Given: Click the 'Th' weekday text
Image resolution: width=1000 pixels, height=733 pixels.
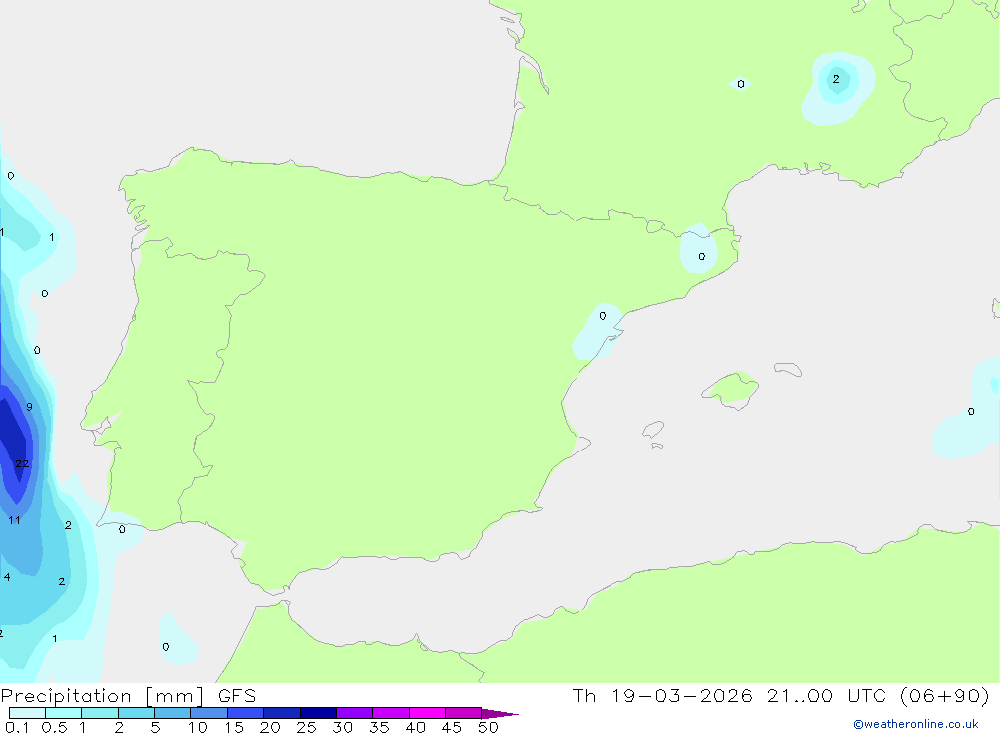Looking at the screenshot, I should (x=584, y=695).
